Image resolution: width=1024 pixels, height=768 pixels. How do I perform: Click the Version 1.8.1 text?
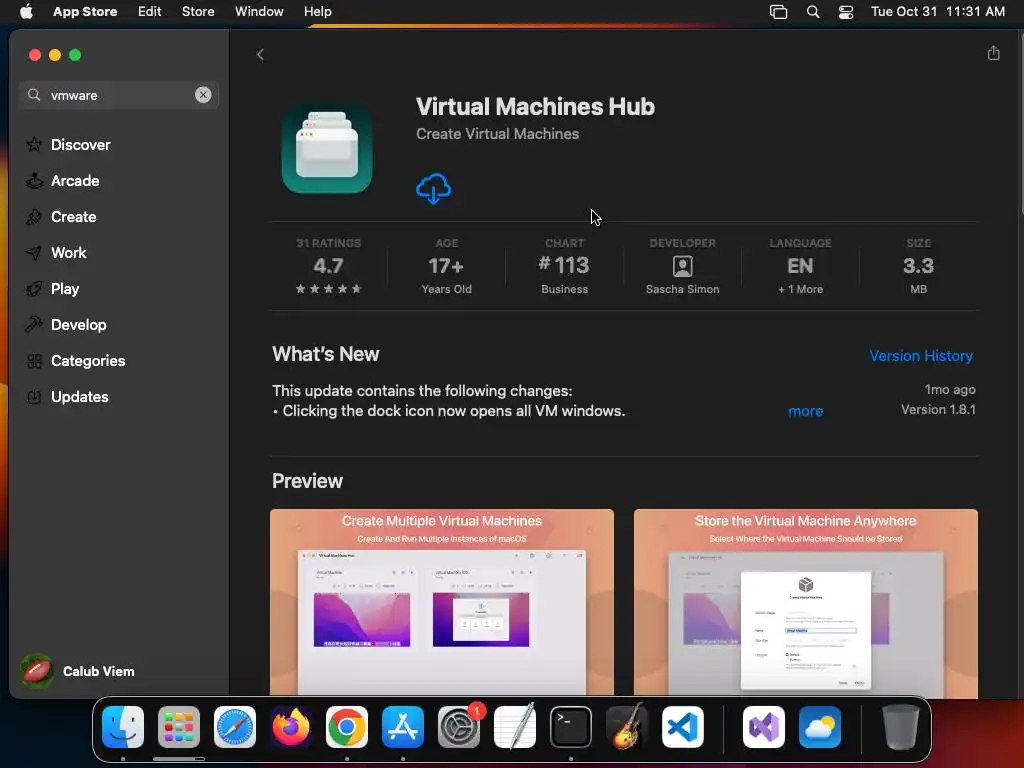[x=938, y=409]
